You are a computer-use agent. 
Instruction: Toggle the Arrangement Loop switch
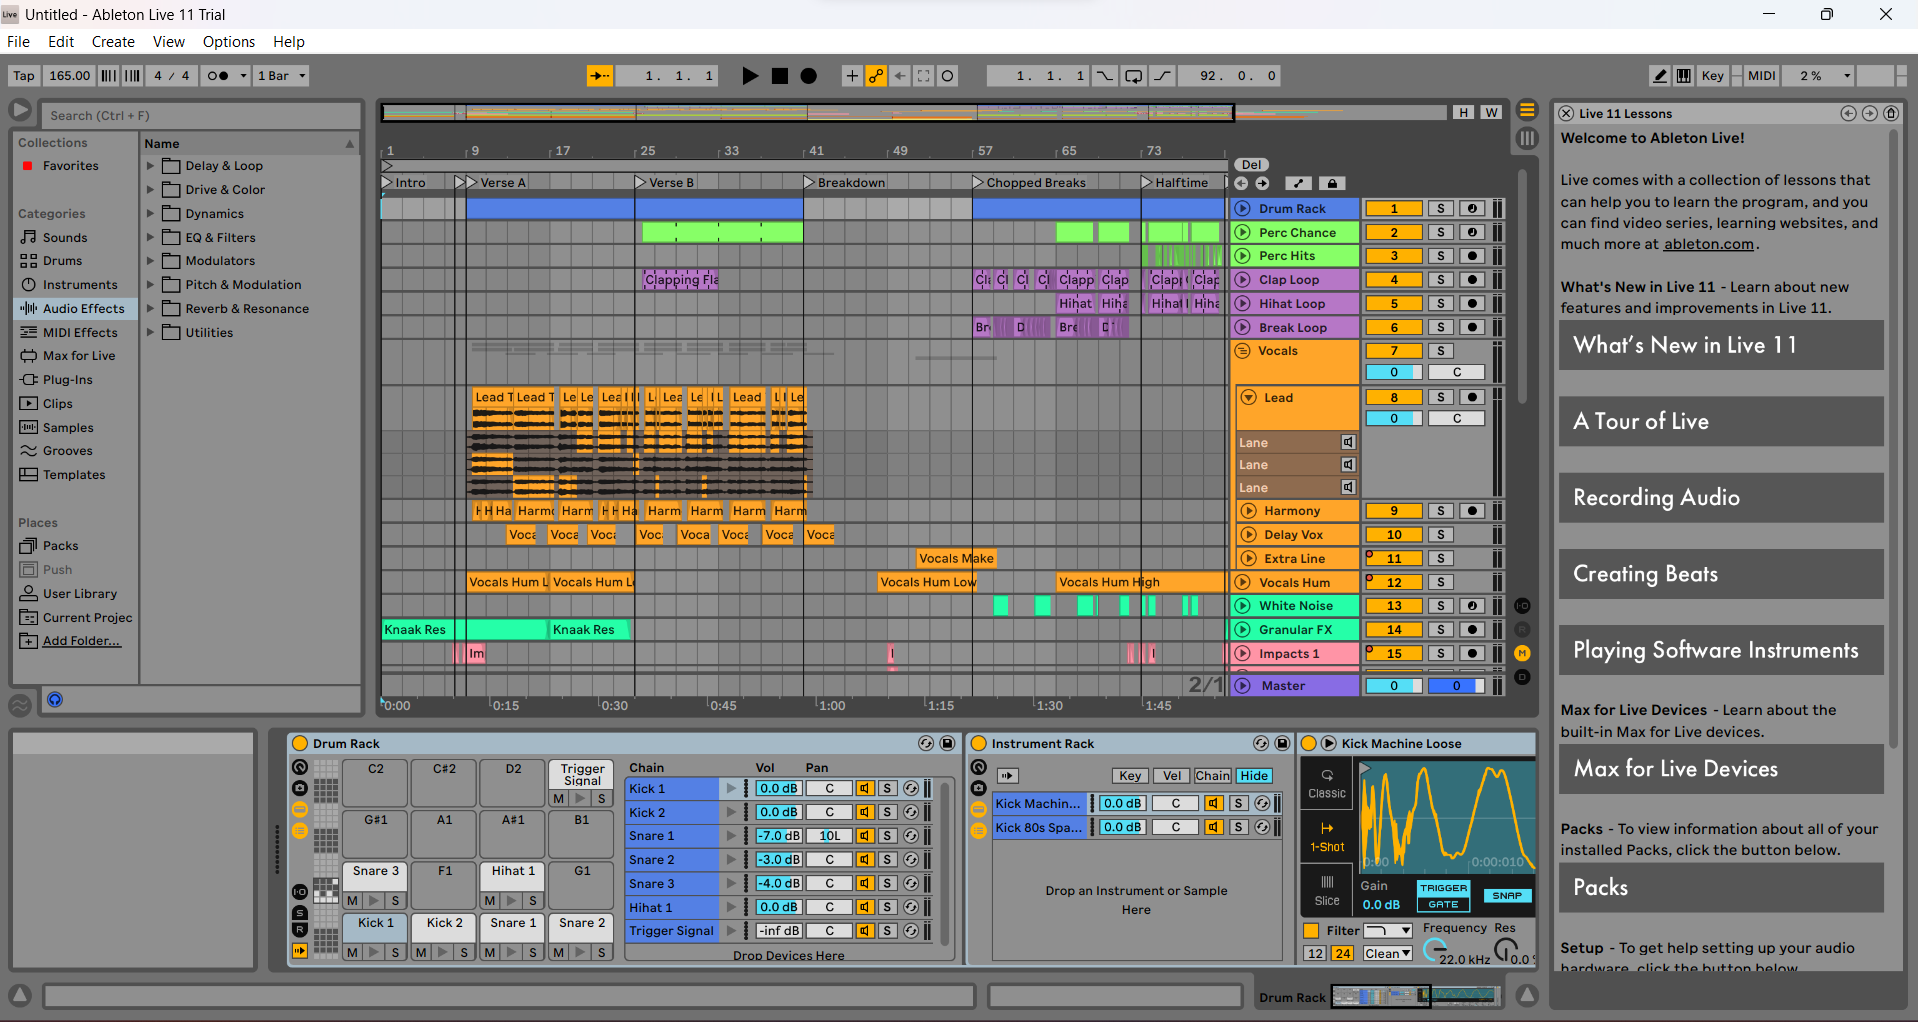pyautogui.click(x=1133, y=76)
